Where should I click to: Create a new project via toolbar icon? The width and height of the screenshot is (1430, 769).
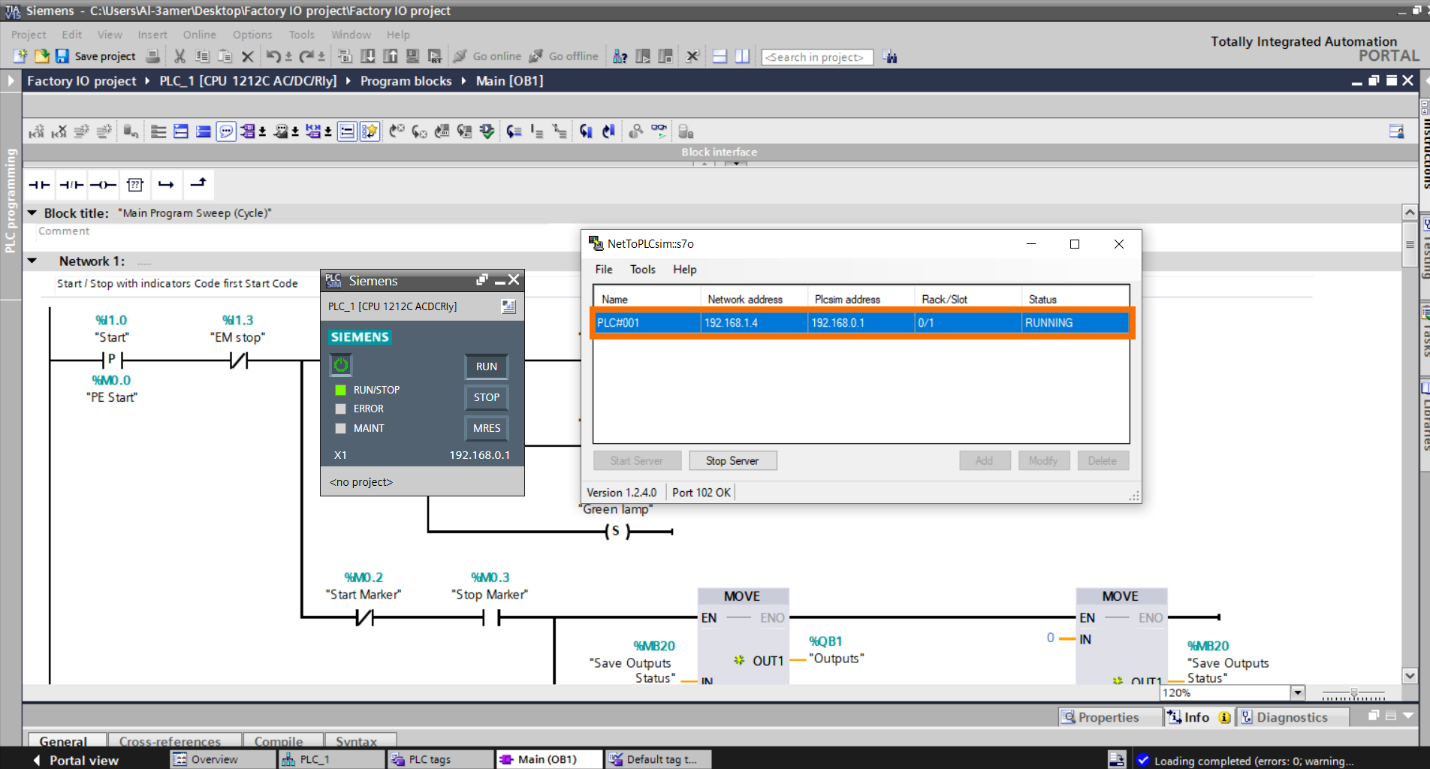click(19, 57)
